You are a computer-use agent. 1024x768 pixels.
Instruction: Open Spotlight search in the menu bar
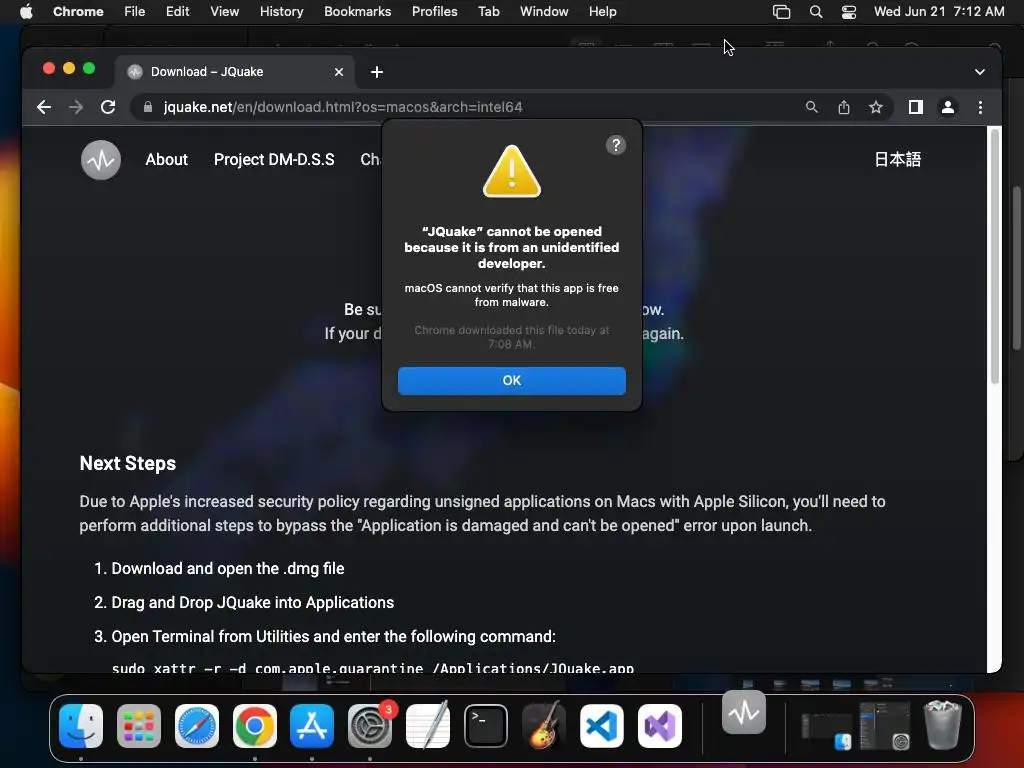816,12
